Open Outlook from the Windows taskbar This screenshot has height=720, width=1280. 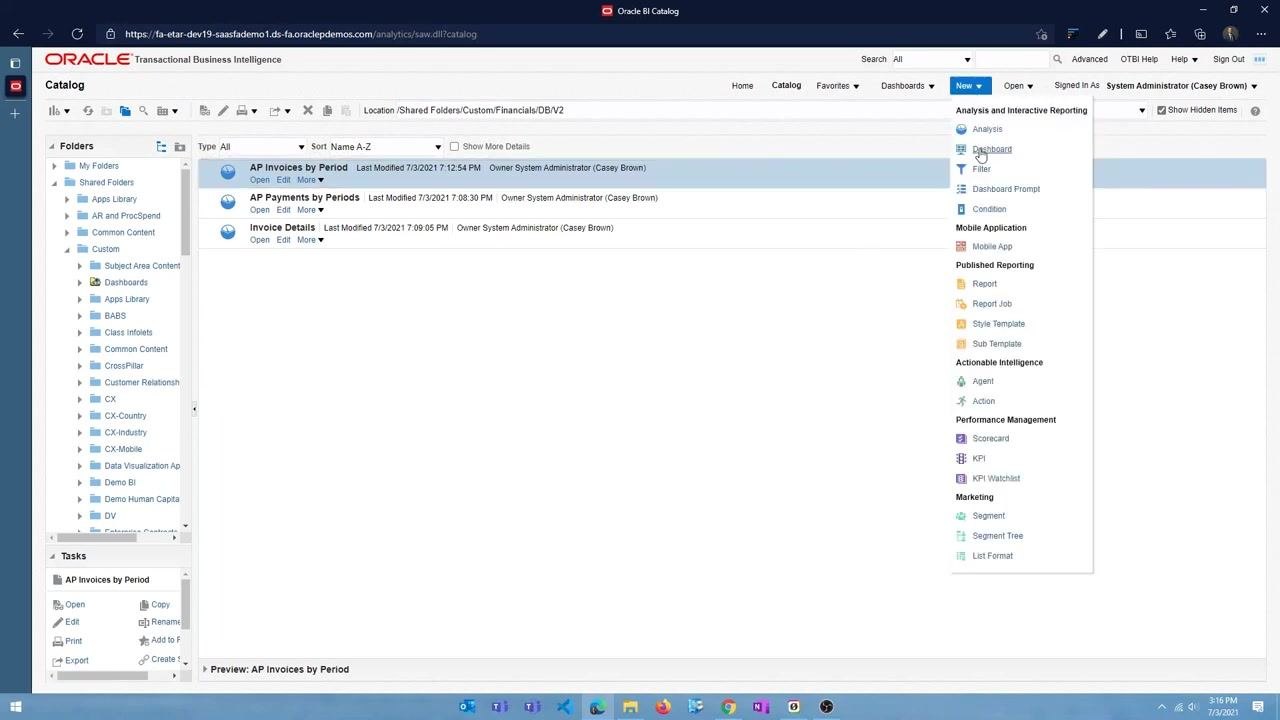(x=467, y=707)
